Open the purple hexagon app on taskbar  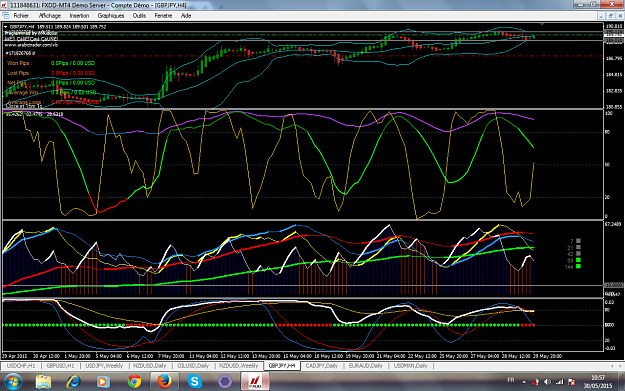pos(225,381)
